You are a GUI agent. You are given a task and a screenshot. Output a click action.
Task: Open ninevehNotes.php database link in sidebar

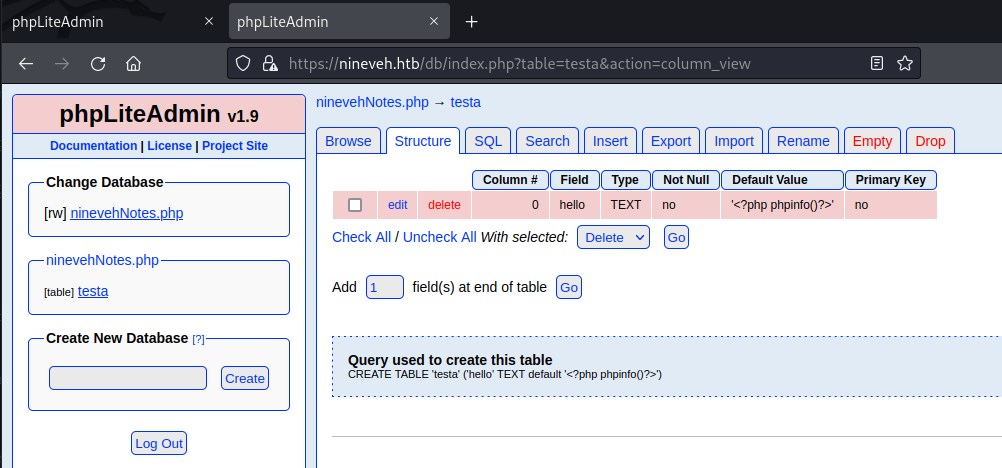pyautogui.click(x=127, y=213)
